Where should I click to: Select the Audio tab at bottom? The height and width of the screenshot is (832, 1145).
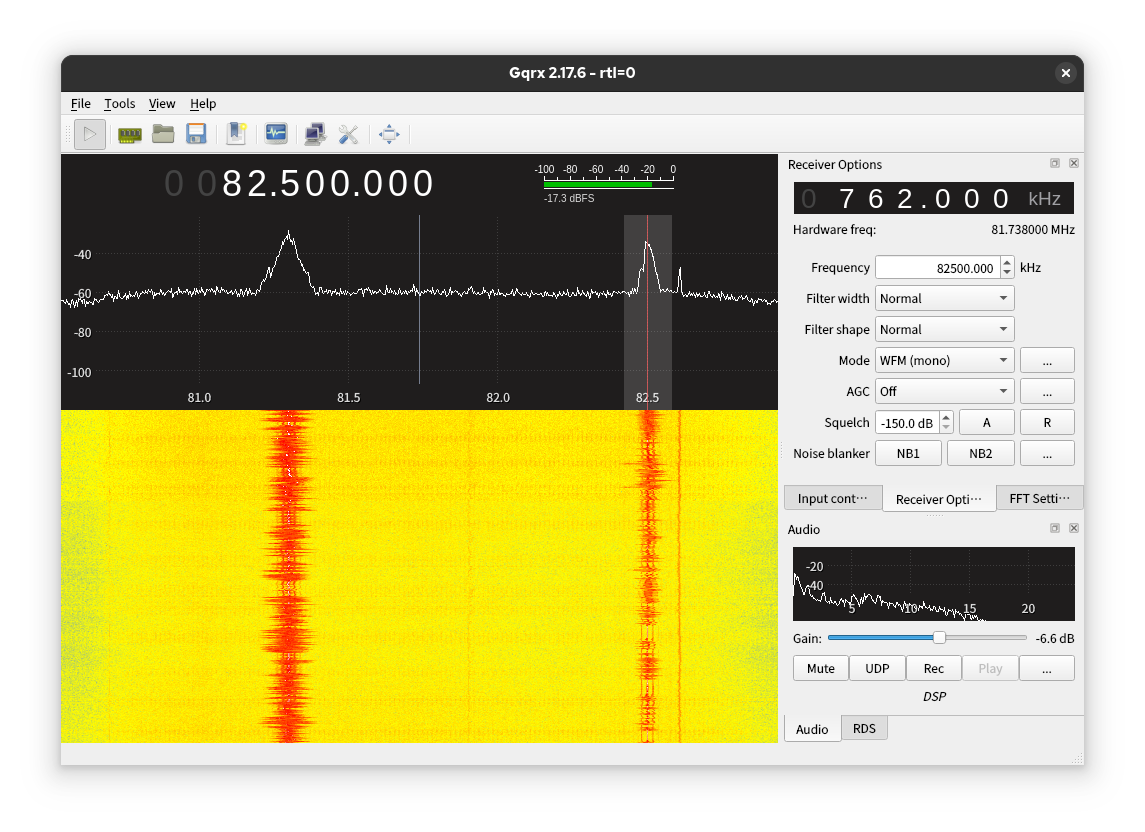point(812,729)
